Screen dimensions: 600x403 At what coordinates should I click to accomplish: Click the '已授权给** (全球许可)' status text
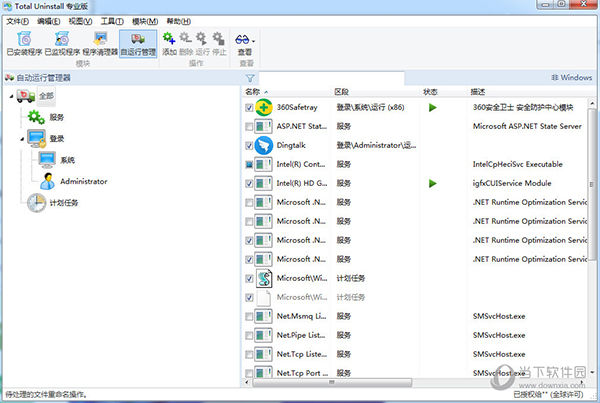coord(548,395)
